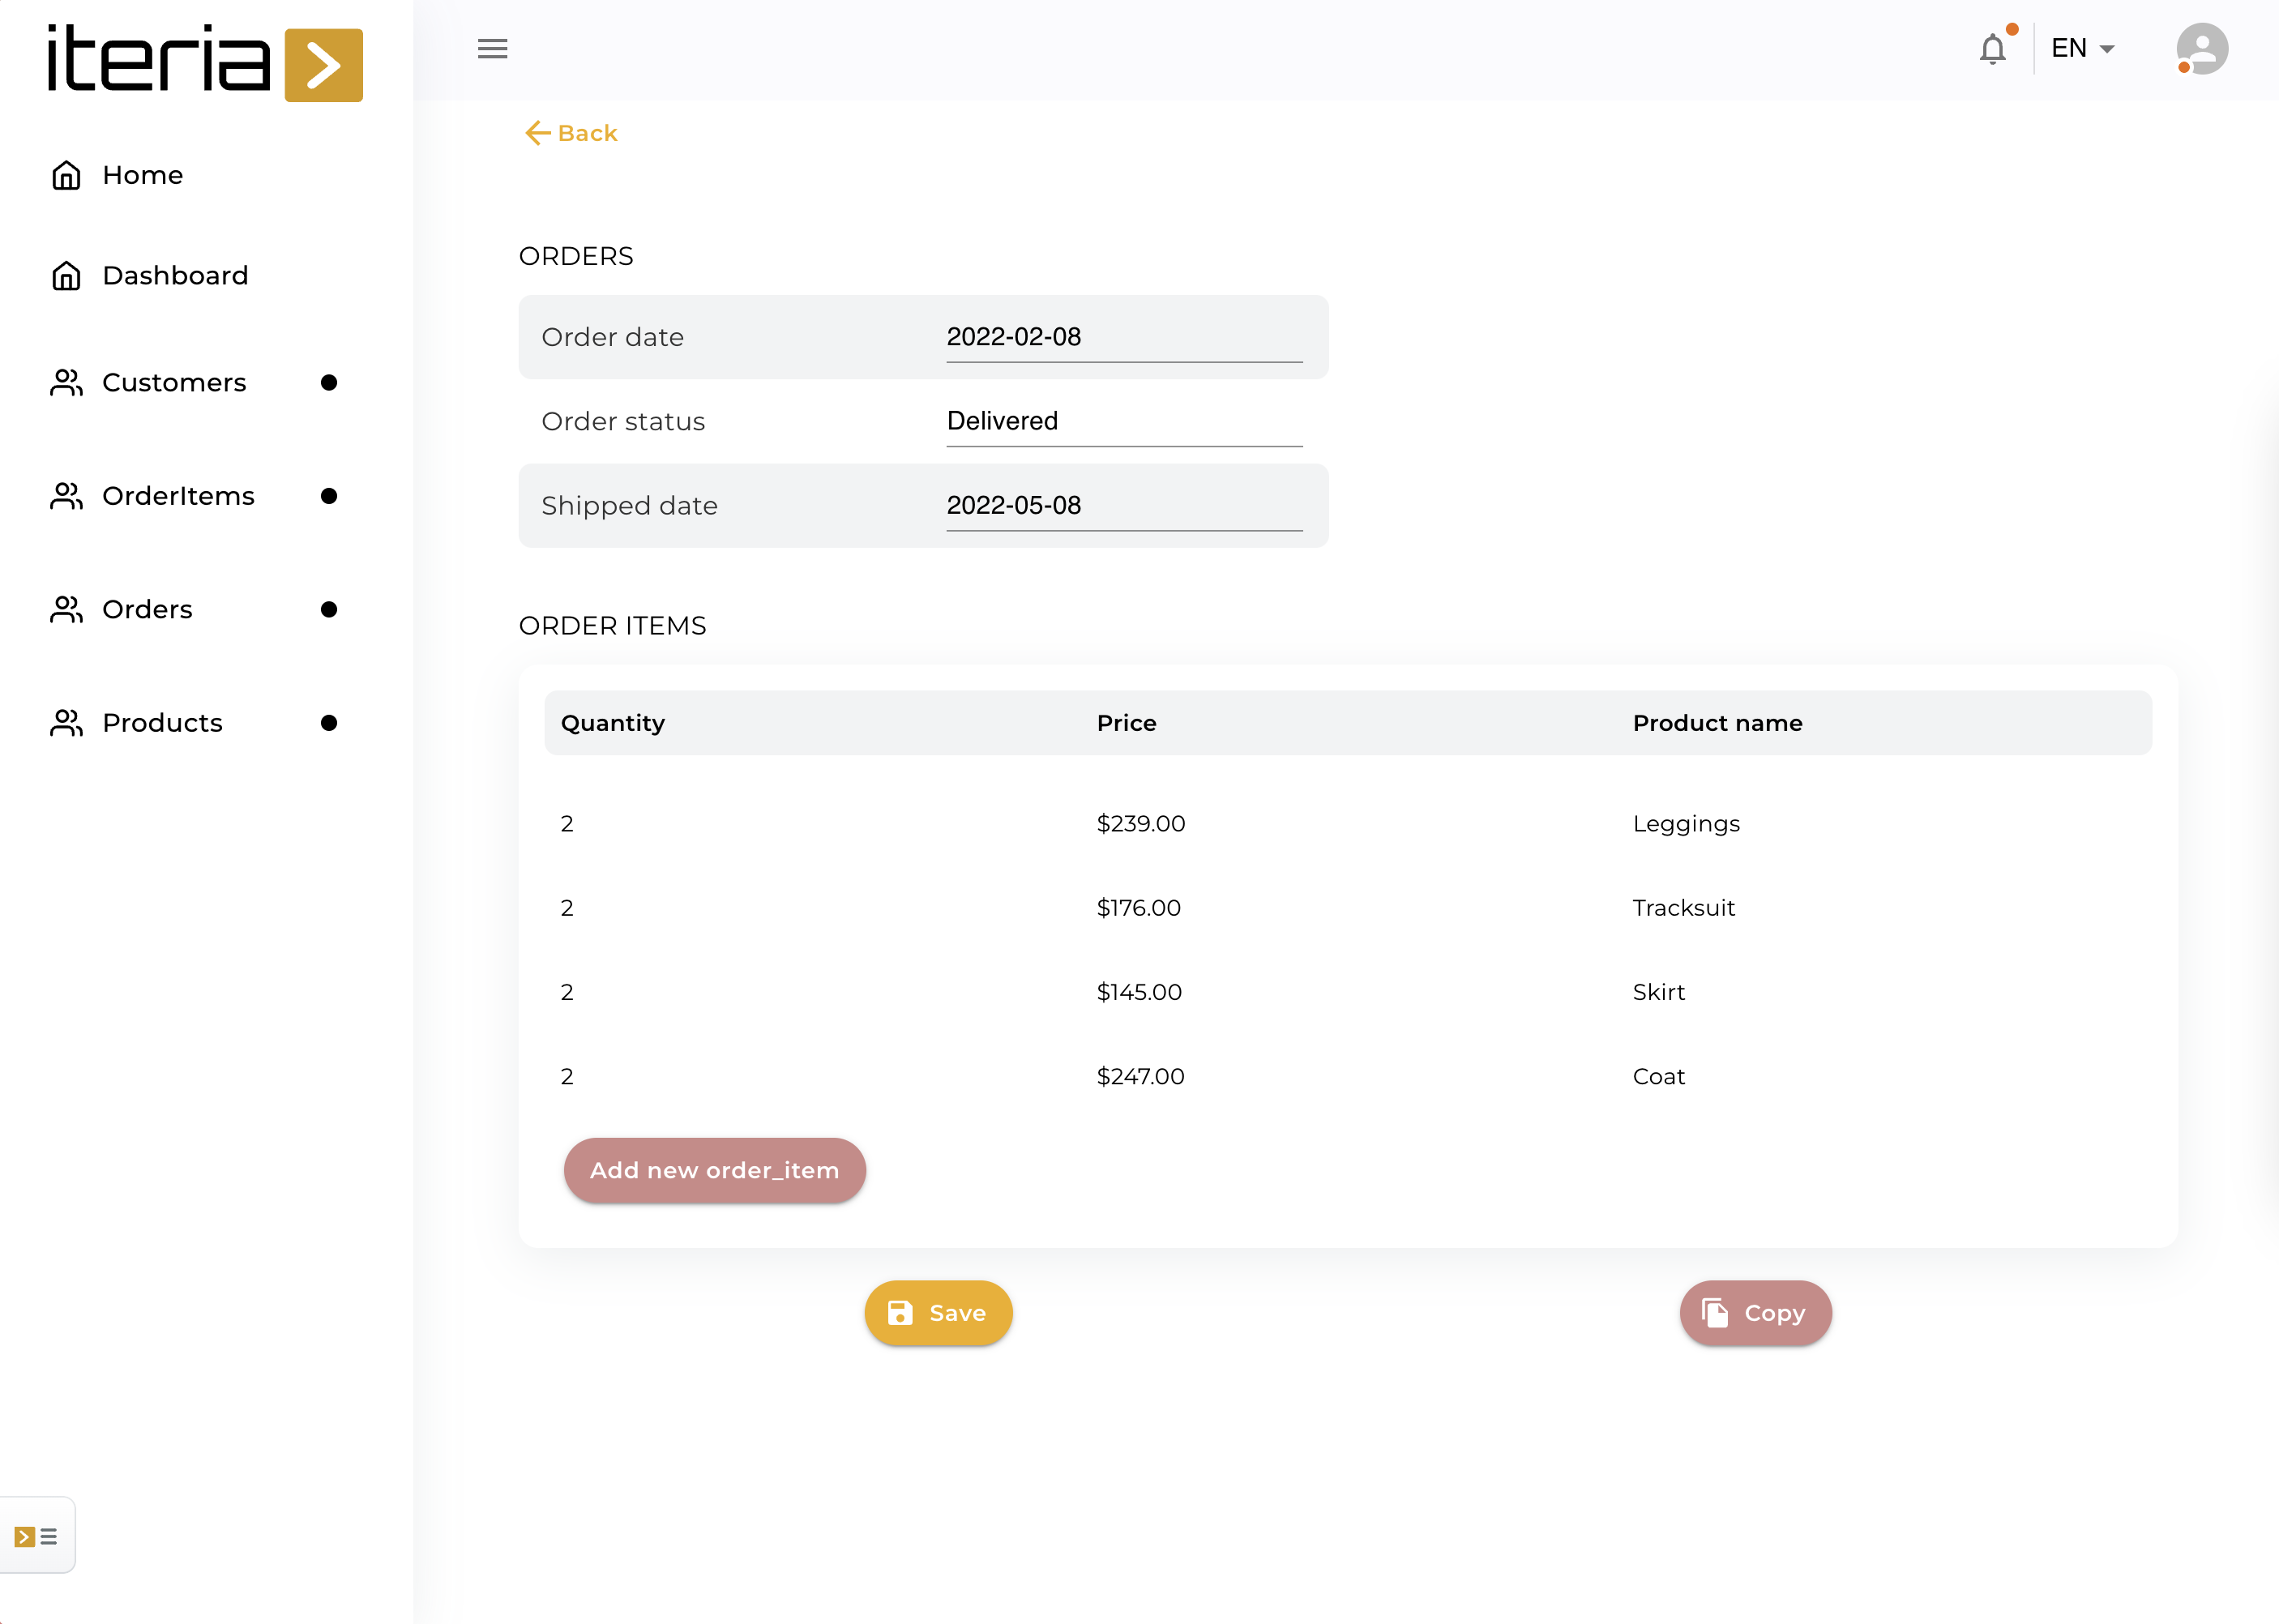Expand the Customers menu dot
The height and width of the screenshot is (1624, 2279).
coord(328,382)
